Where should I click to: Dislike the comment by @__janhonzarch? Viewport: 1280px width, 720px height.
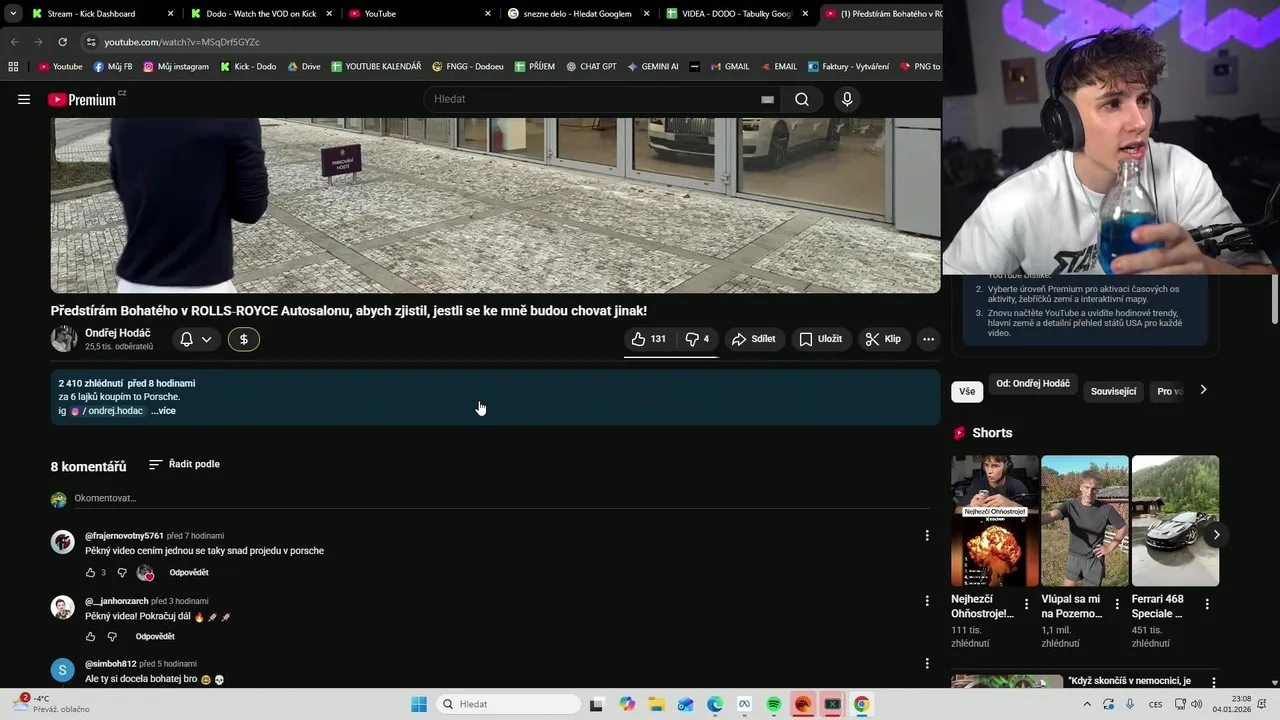pos(112,637)
